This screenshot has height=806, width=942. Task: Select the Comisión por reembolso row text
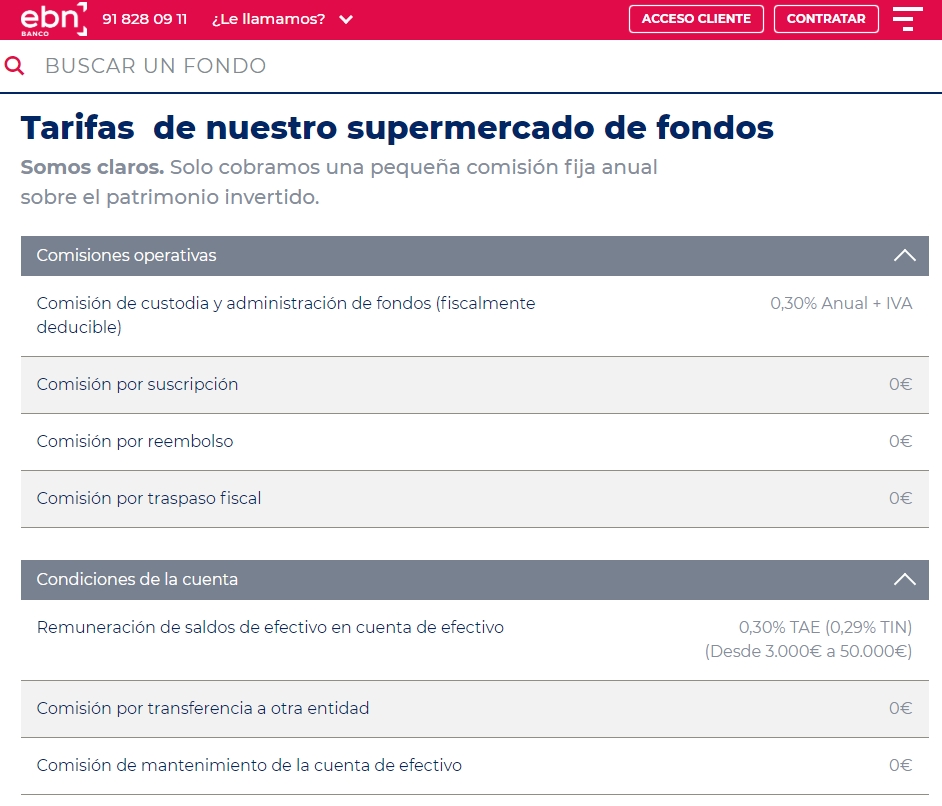(x=135, y=441)
